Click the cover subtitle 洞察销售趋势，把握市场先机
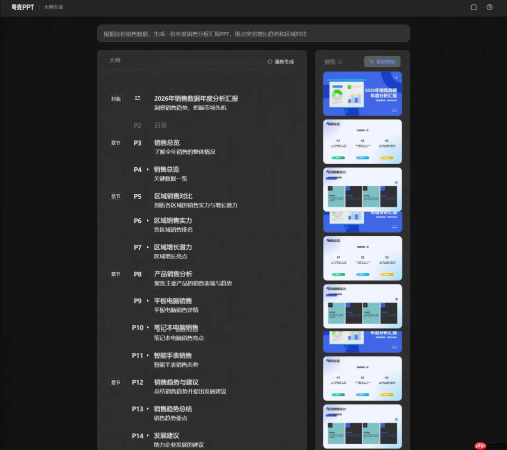Screen dimensions: 507x450 [190, 108]
